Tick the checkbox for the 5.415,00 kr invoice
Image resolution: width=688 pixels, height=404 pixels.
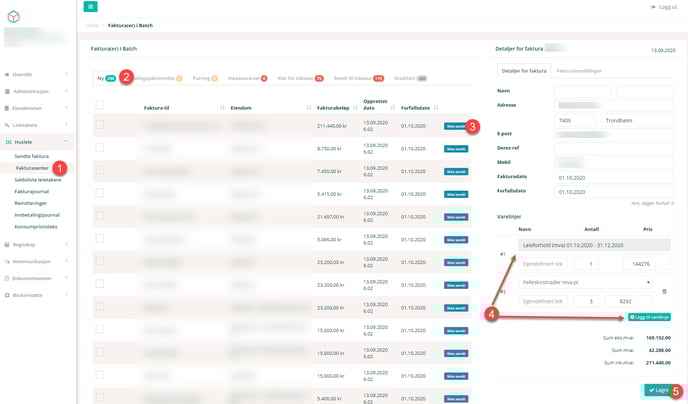pyautogui.click(x=100, y=193)
